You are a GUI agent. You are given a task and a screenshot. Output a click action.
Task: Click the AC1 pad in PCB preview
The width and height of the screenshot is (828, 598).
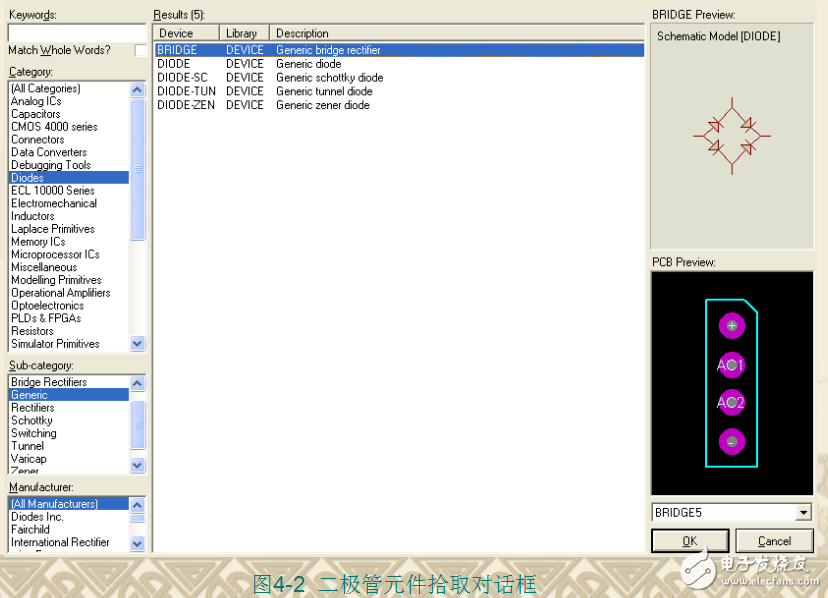click(731, 365)
